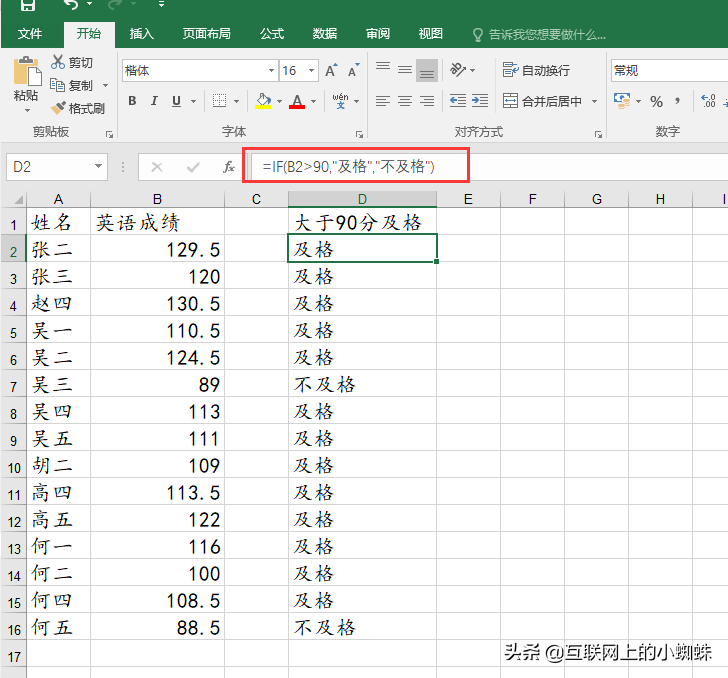This screenshot has width=728, height=678.
Task: Switch to the 插入 tab
Action: coord(142,33)
